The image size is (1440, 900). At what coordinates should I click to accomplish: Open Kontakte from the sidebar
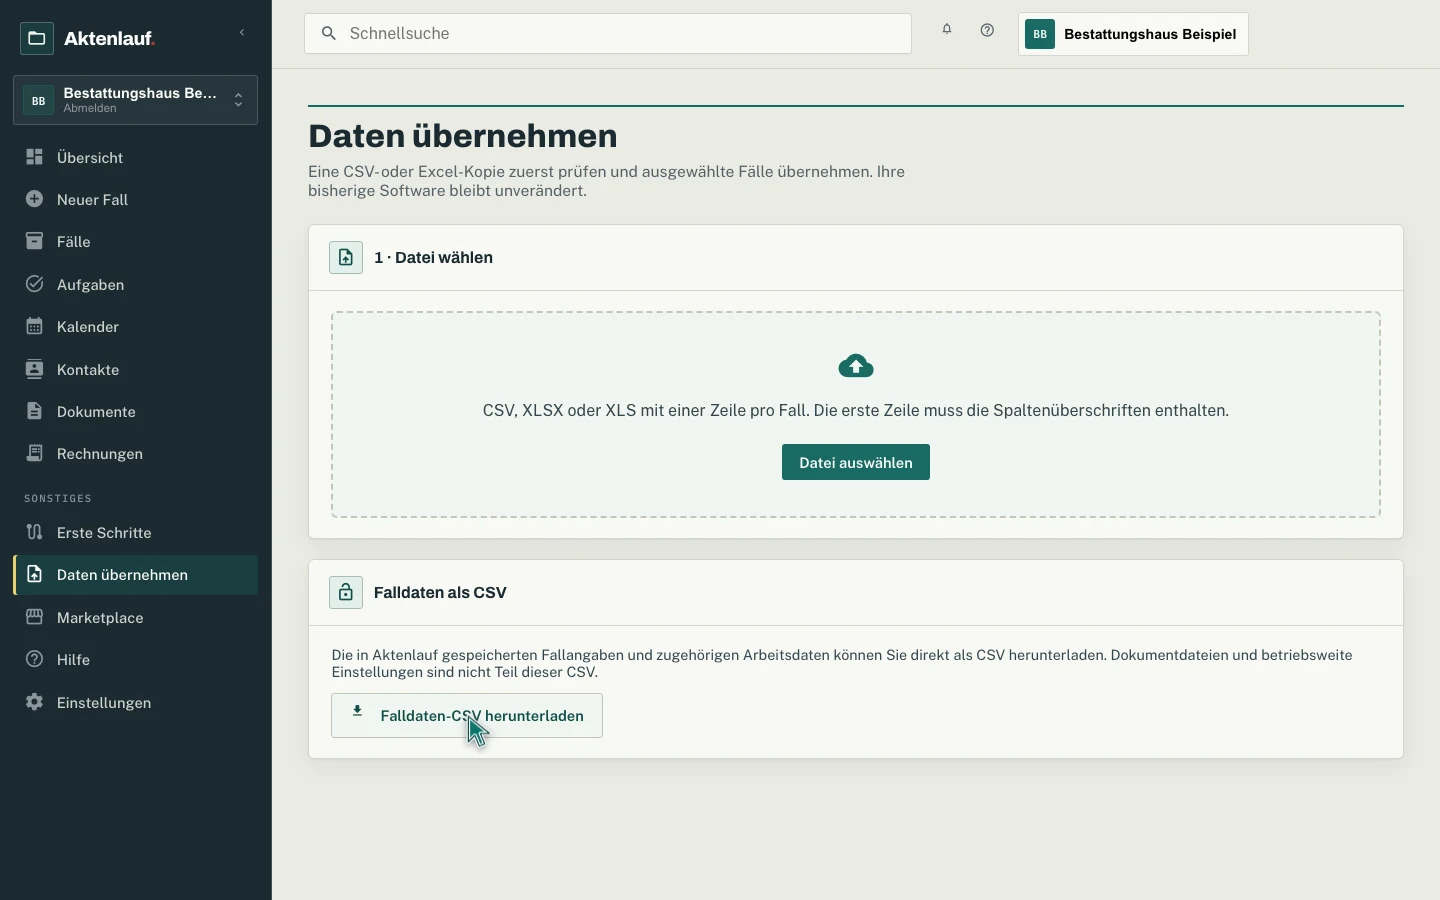pos(135,369)
